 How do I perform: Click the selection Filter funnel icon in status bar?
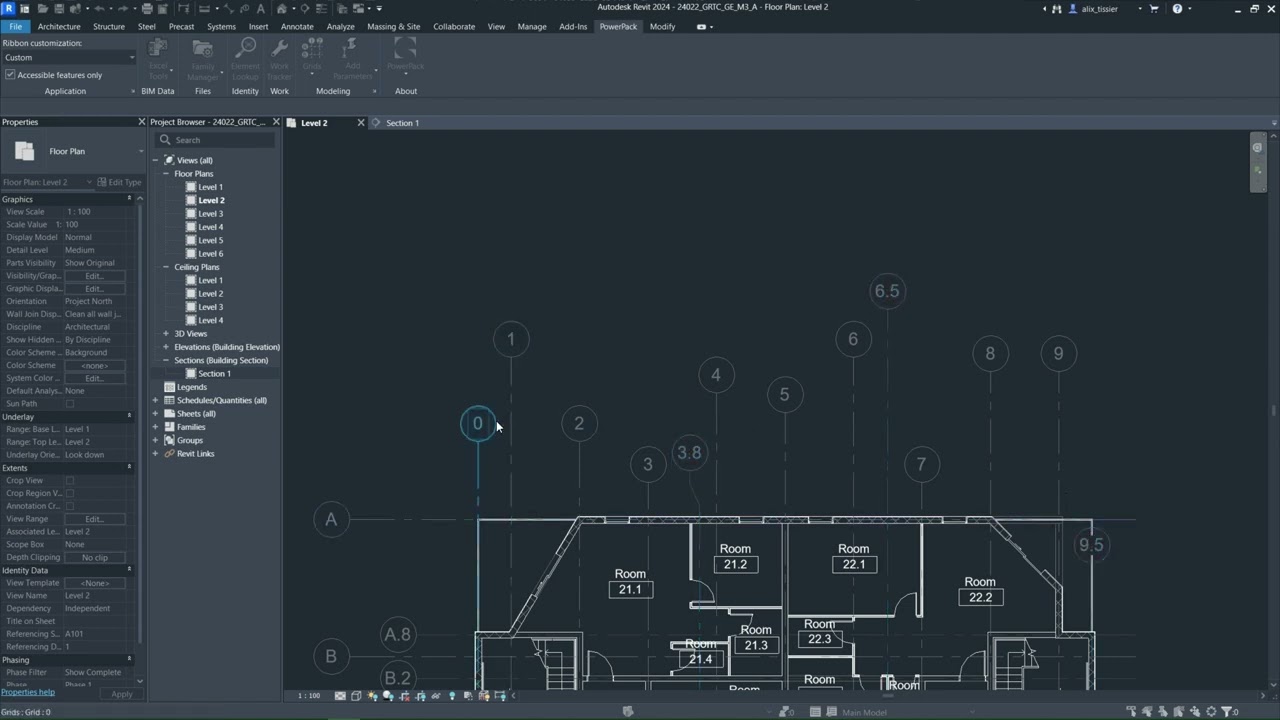pos(1226,712)
